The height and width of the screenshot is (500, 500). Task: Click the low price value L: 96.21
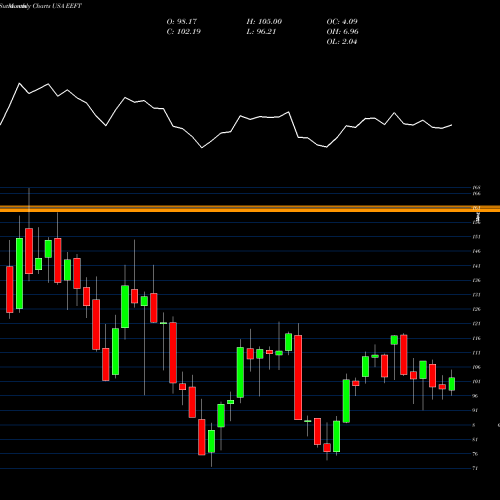click(262, 32)
